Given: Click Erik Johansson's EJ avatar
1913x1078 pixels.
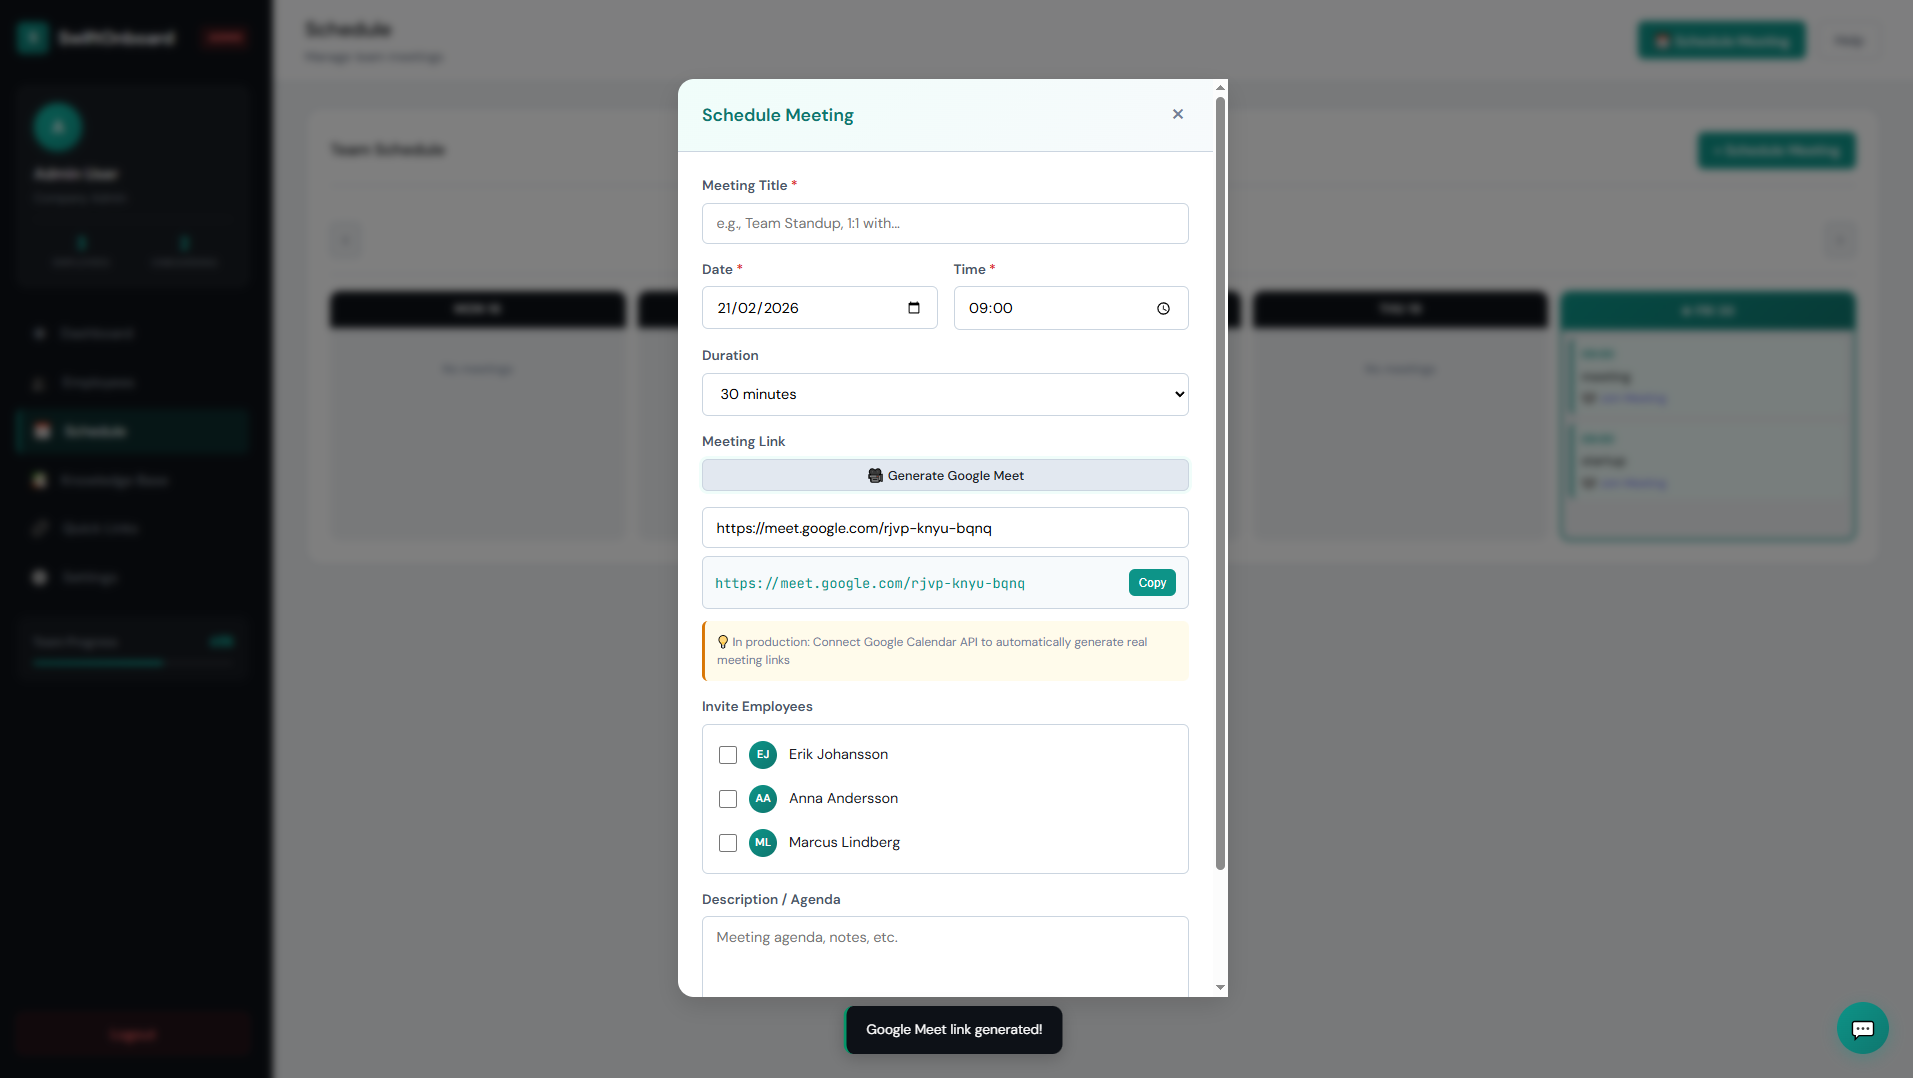Looking at the screenshot, I should pos(763,755).
